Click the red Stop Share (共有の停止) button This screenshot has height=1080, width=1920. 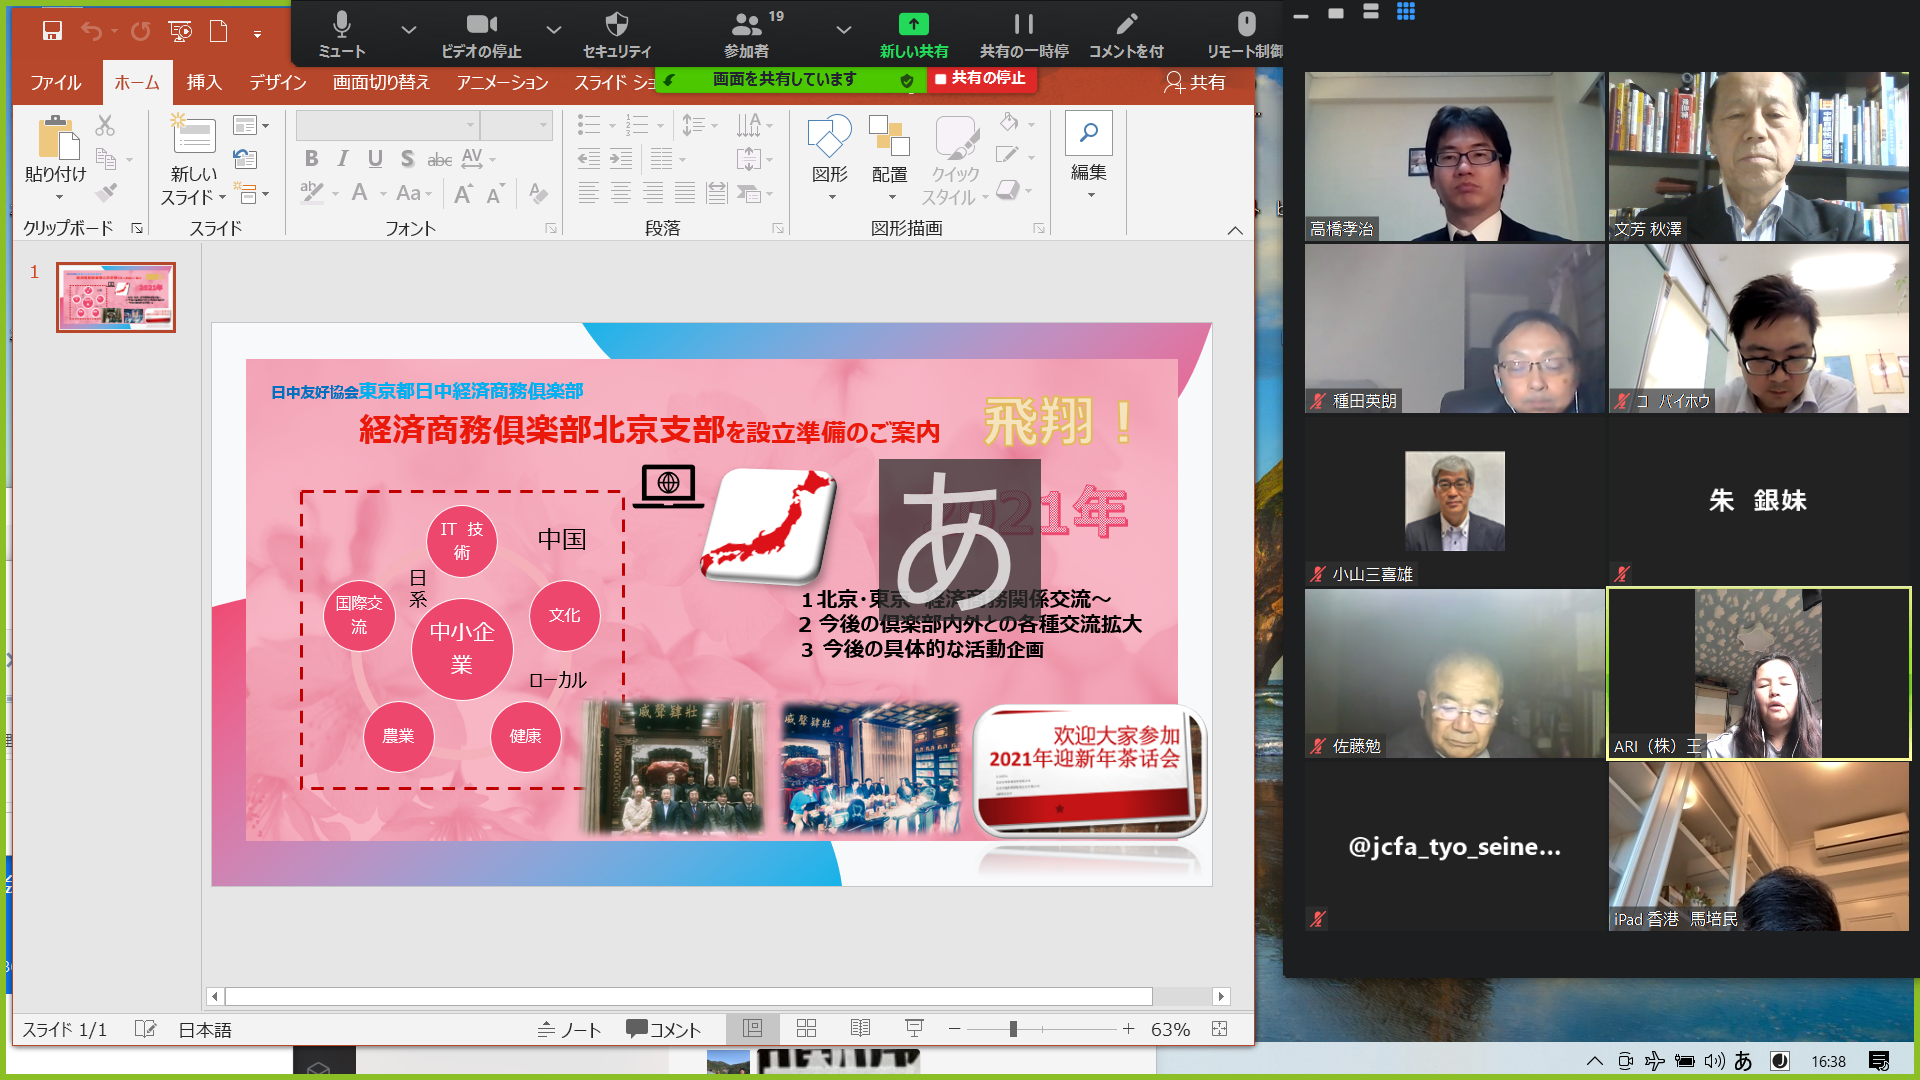pyautogui.click(x=981, y=78)
